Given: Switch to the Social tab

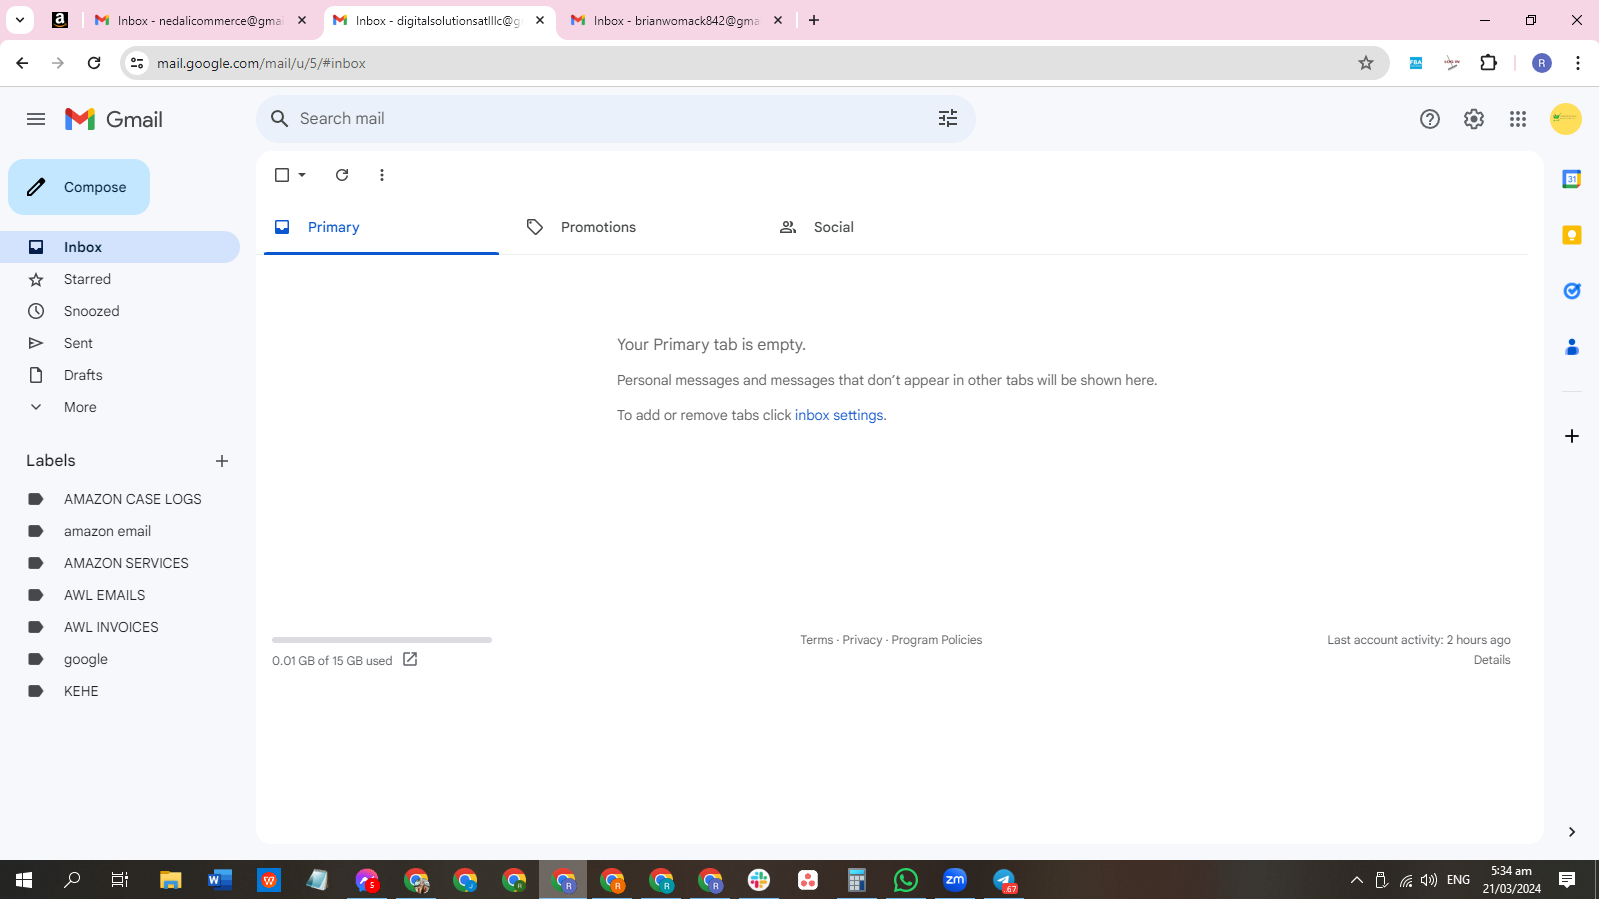Looking at the screenshot, I should click(834, 227).
